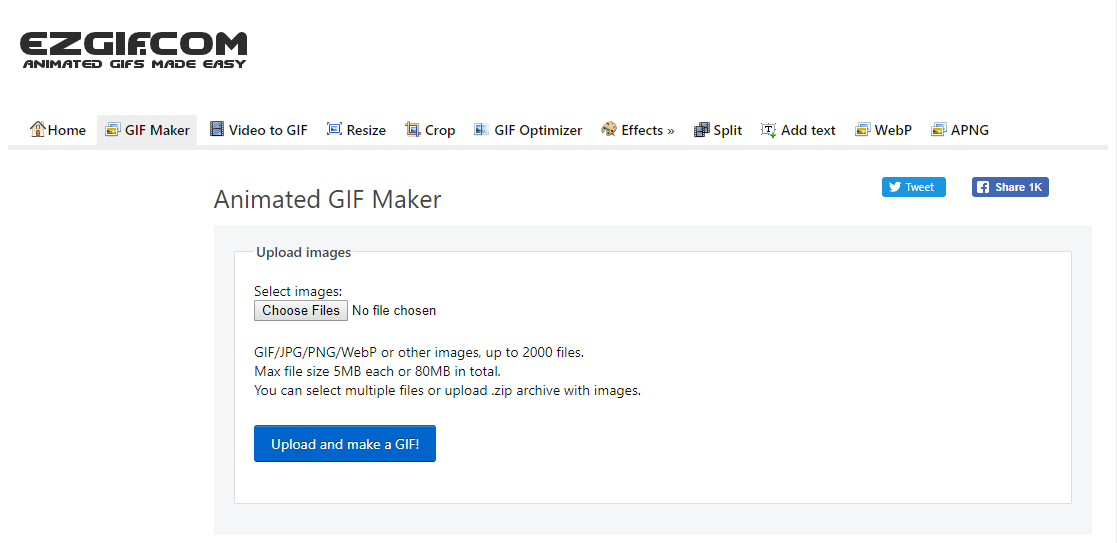Click the WebP picture icon
This screenshot has height=543, width=1117.
point(863,130)
